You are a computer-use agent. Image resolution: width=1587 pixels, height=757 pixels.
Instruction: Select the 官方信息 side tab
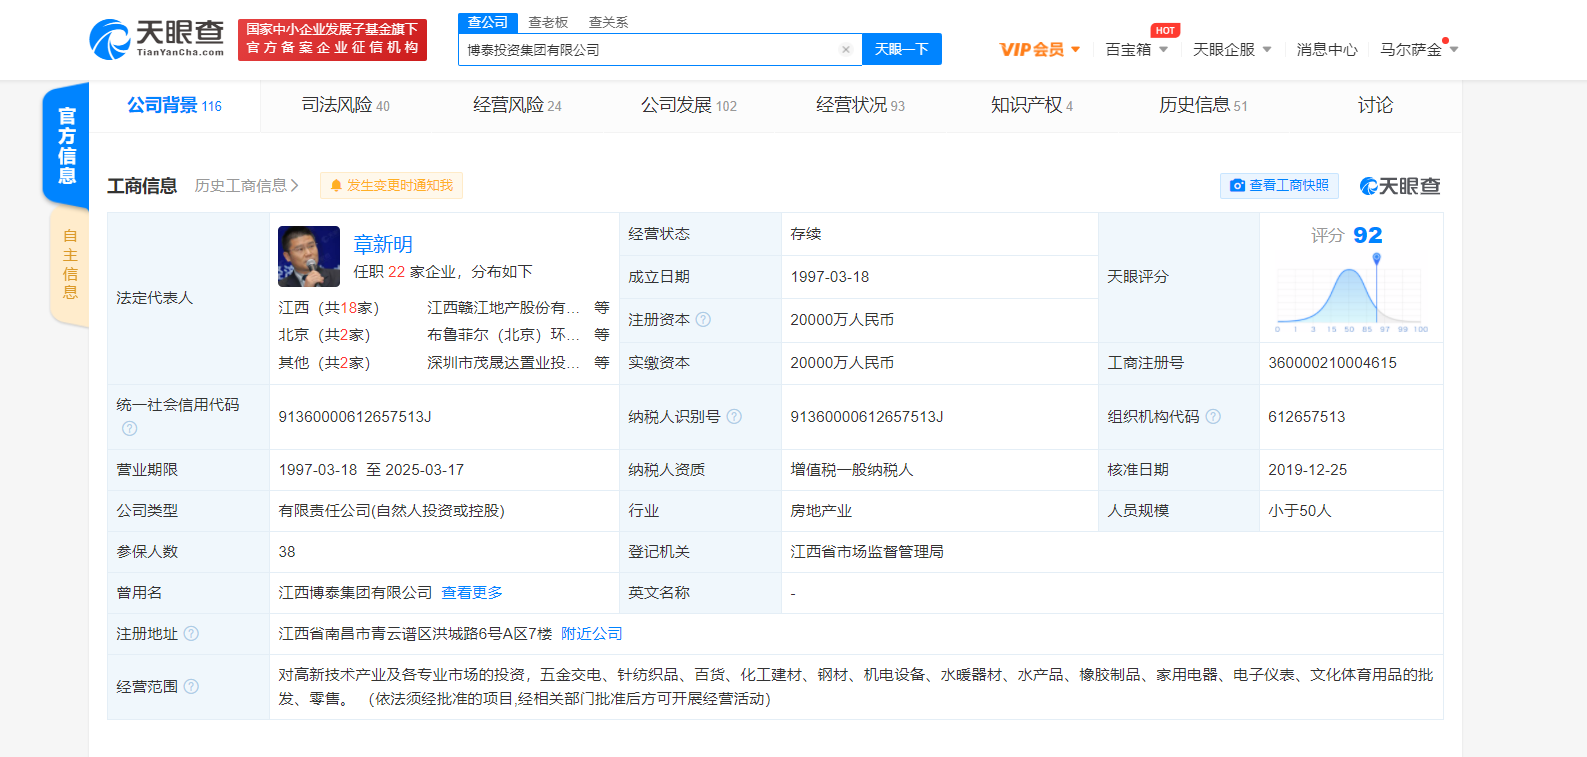pos(66,146)
